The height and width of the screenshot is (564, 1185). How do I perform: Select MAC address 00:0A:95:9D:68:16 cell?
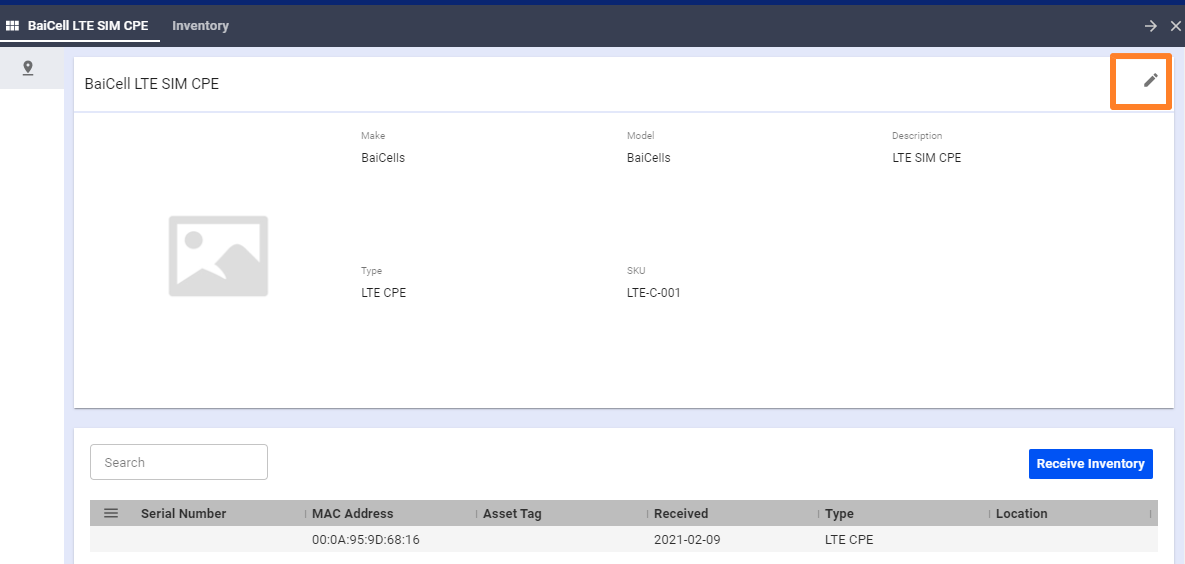pos(366,540)
